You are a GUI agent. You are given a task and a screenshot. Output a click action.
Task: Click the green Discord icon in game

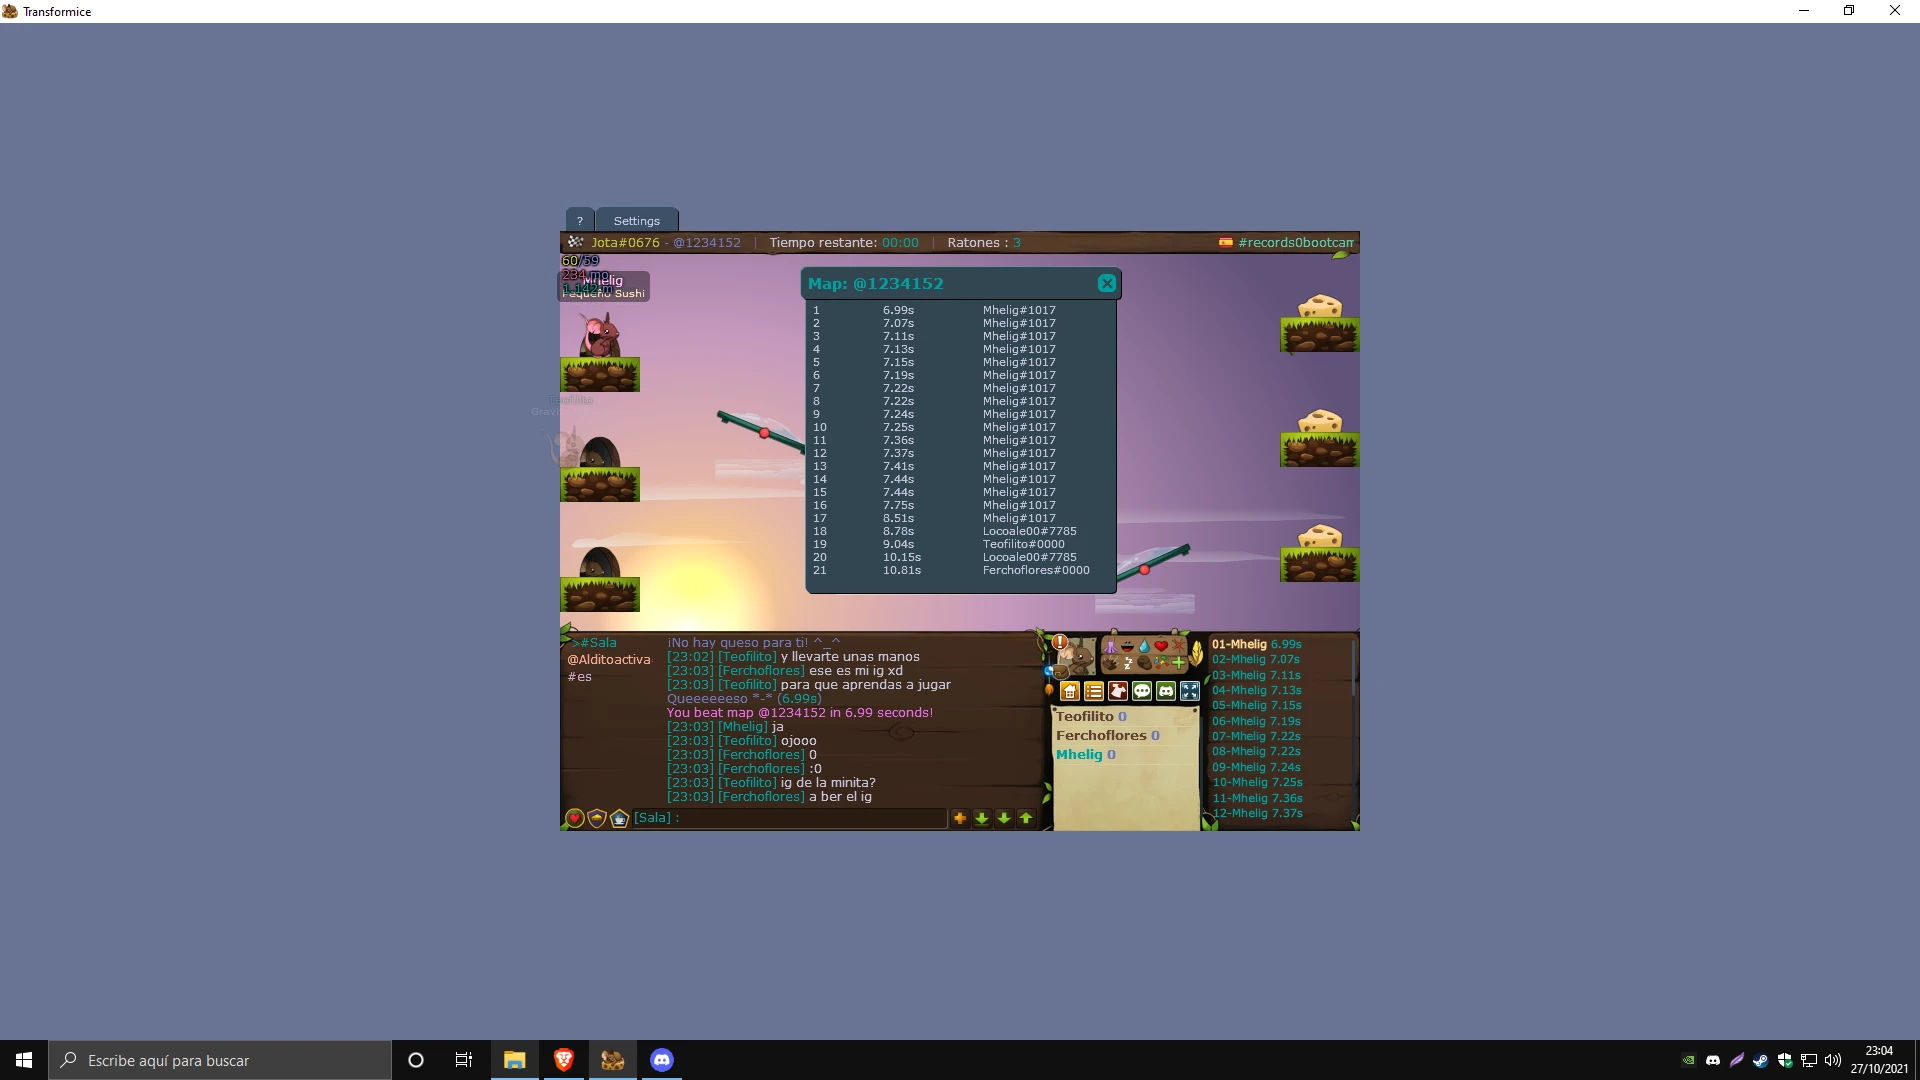coord(1166,691)
